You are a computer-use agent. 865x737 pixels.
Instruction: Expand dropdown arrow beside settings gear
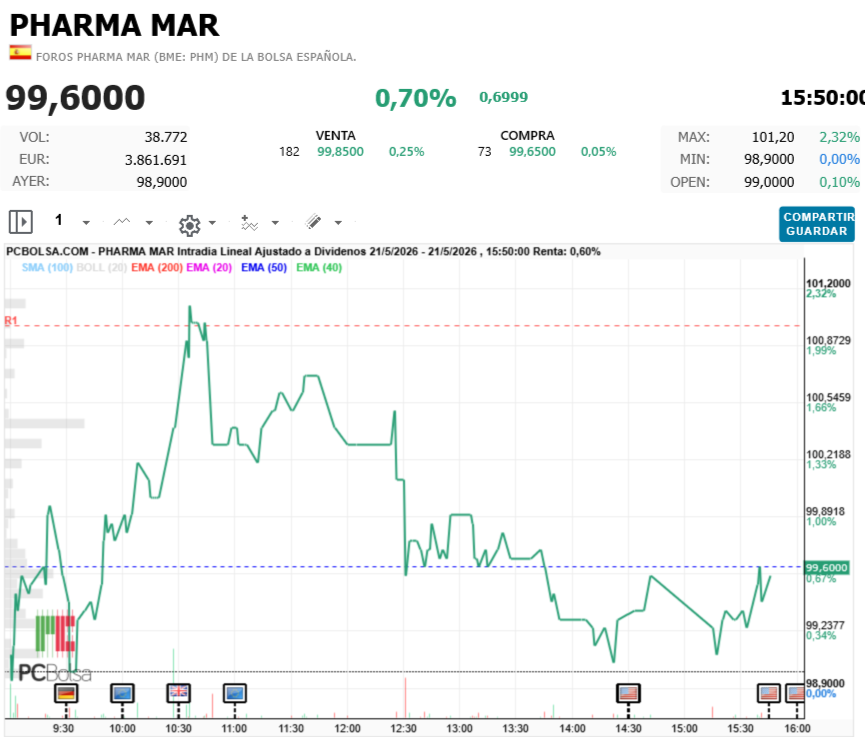coord(212,223)
